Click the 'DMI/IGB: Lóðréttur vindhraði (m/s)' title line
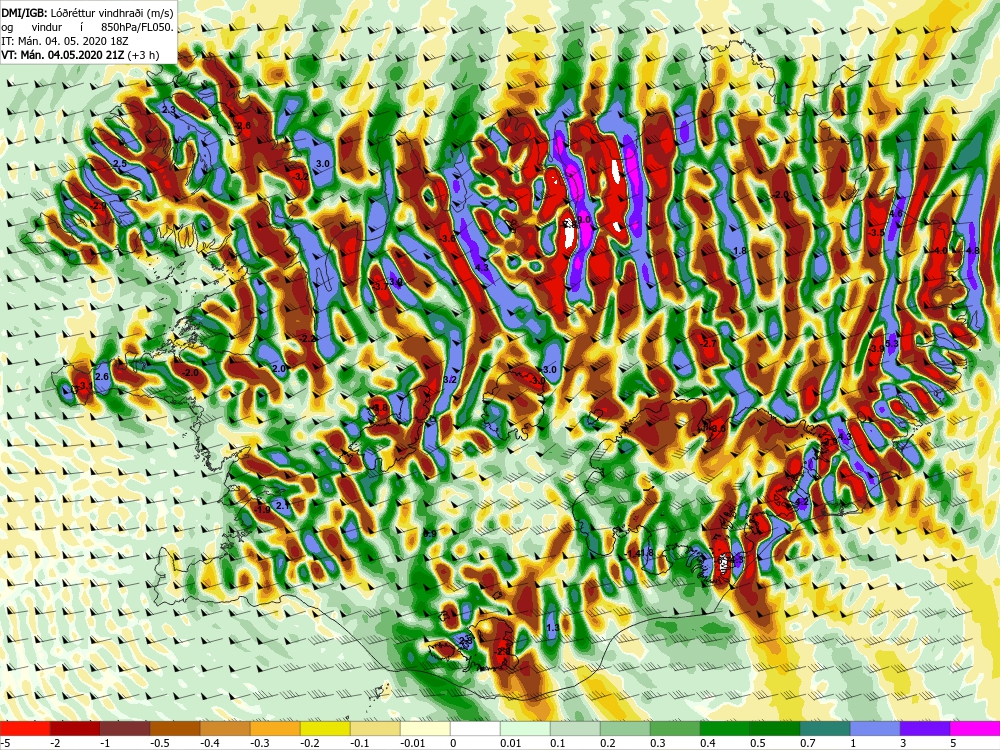Viewport: 1000px width, 750px height. click(87, 13)
